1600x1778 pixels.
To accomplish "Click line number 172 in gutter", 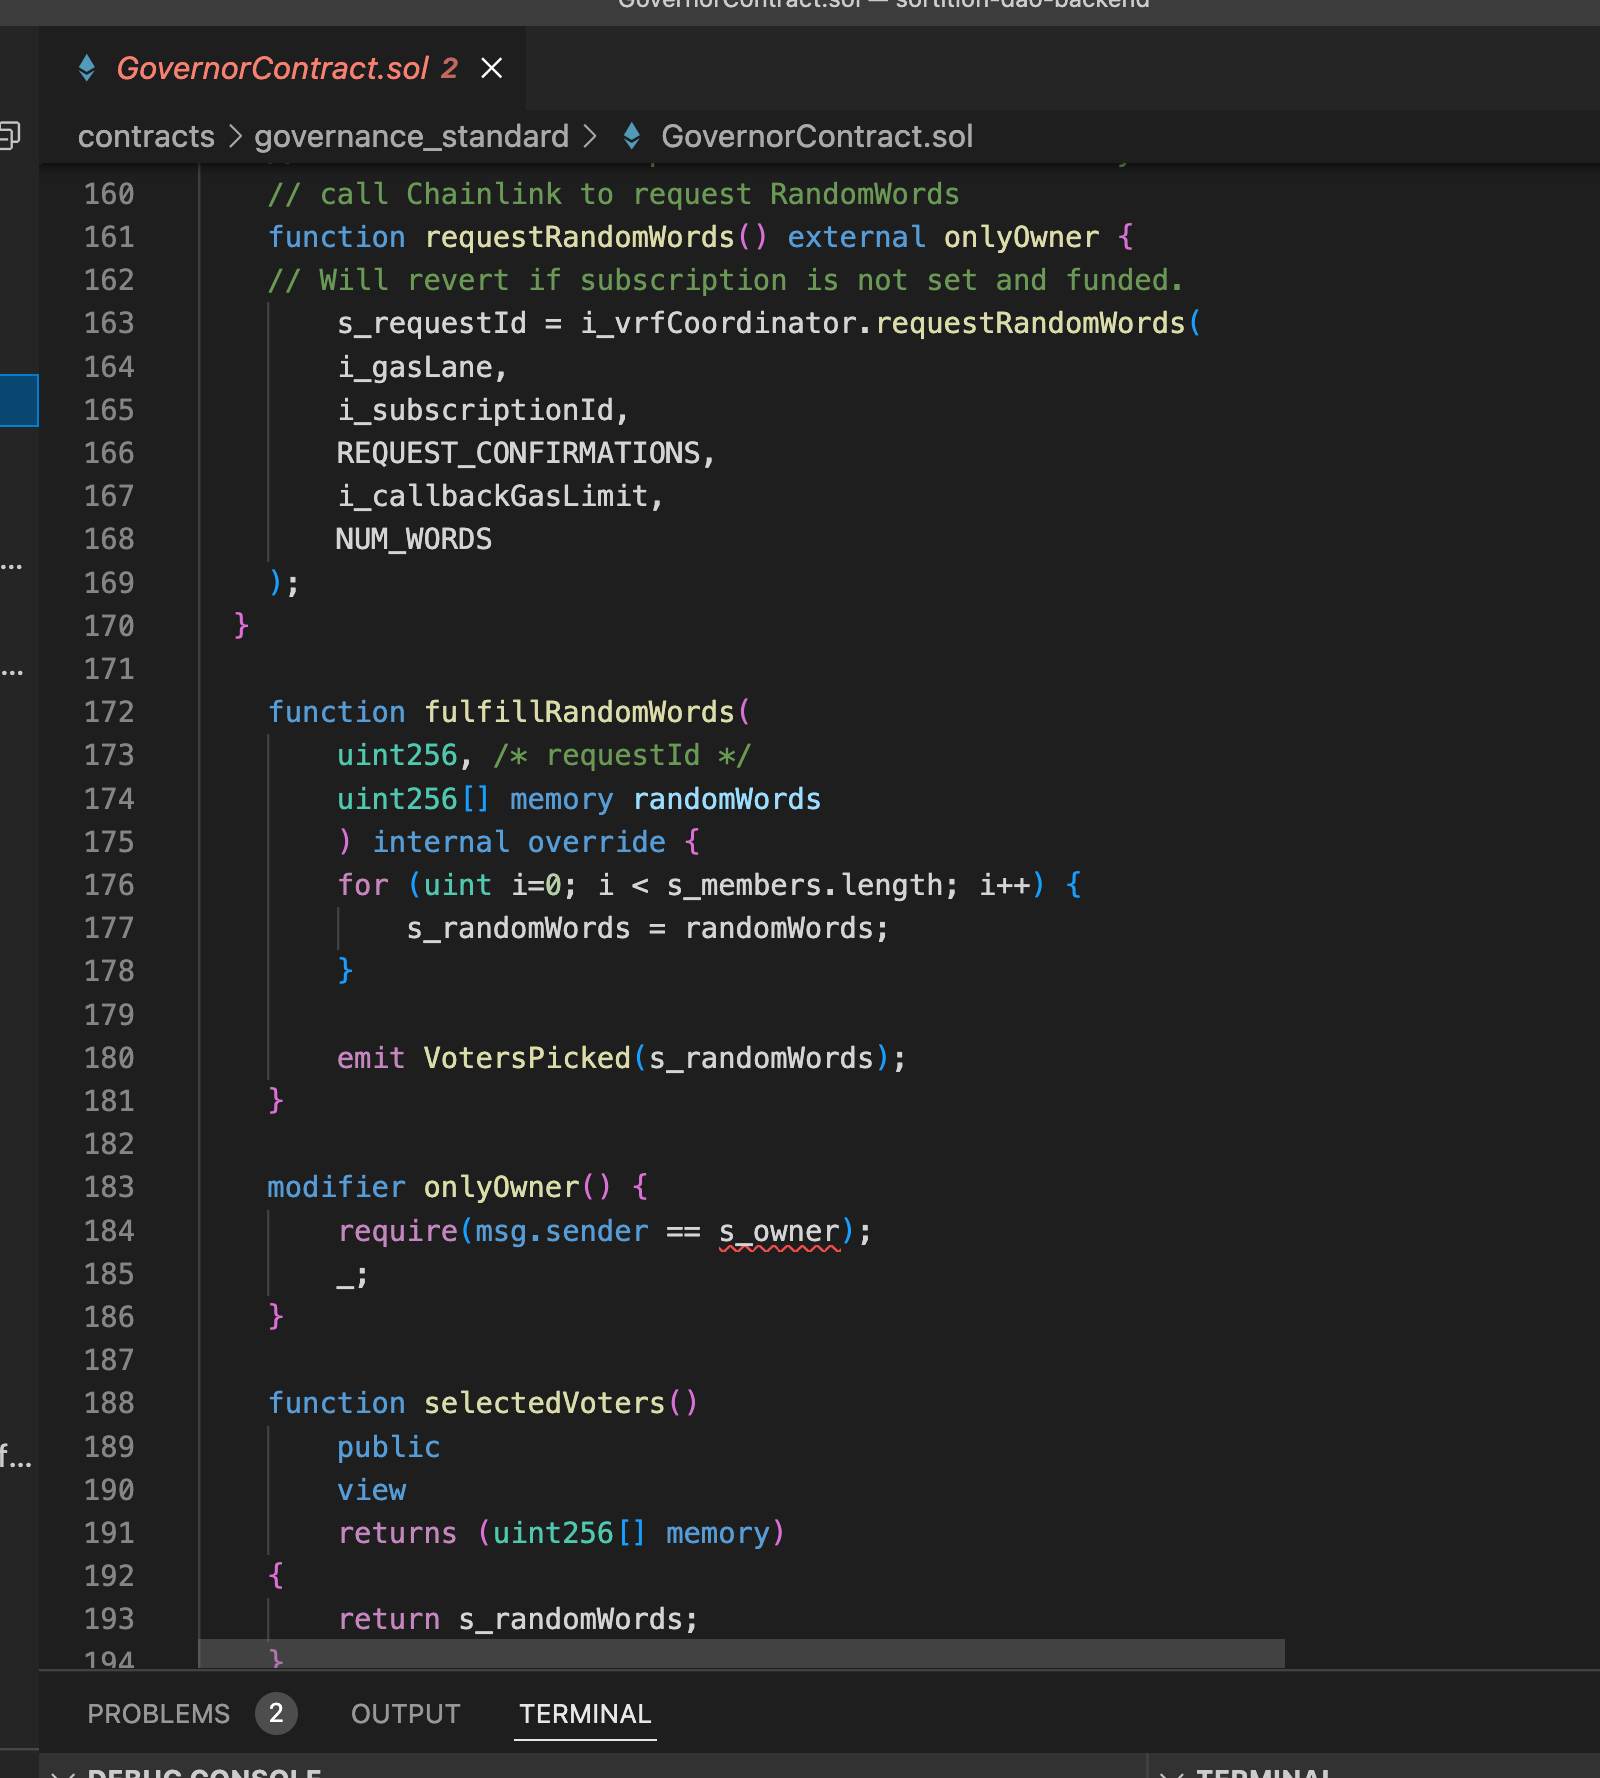I will [x=109, y=712].
